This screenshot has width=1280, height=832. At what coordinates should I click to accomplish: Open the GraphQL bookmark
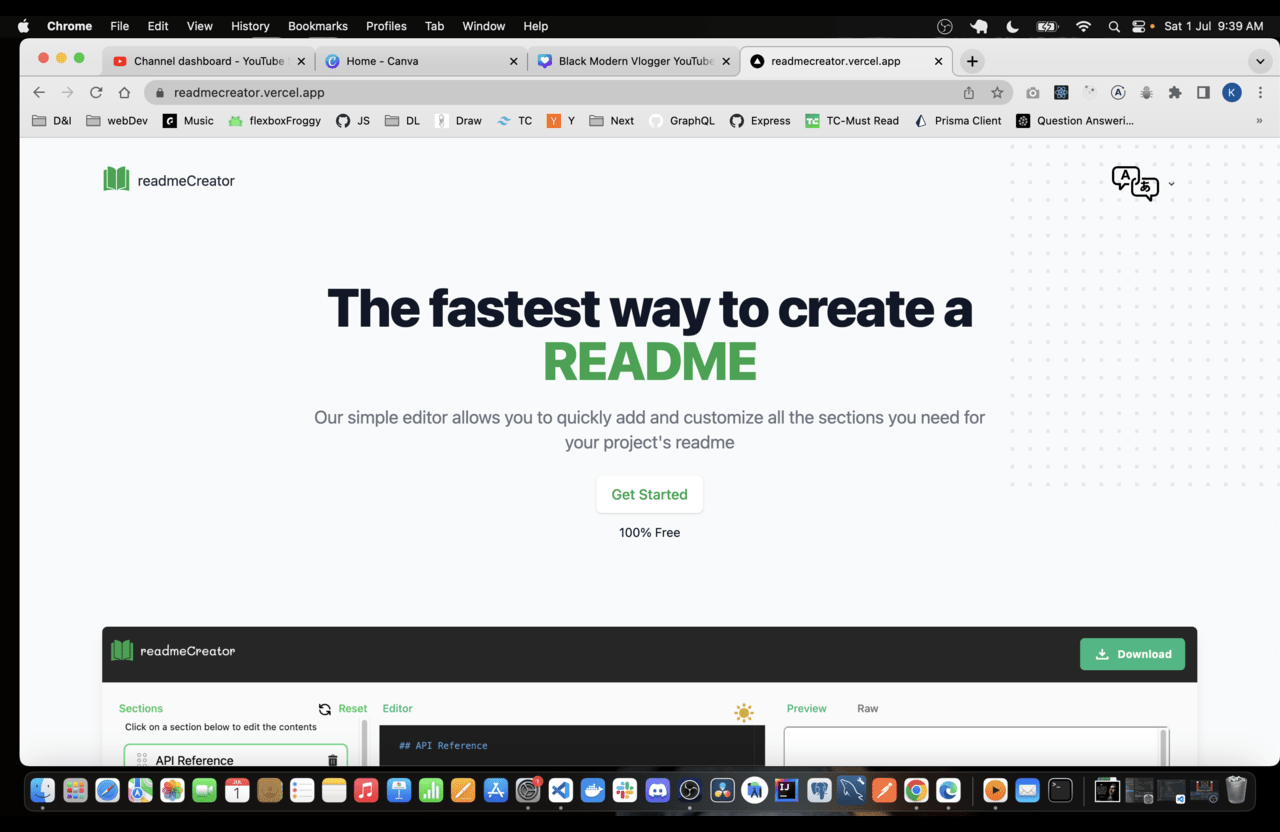pyautogui.click(x=681, y=121)
